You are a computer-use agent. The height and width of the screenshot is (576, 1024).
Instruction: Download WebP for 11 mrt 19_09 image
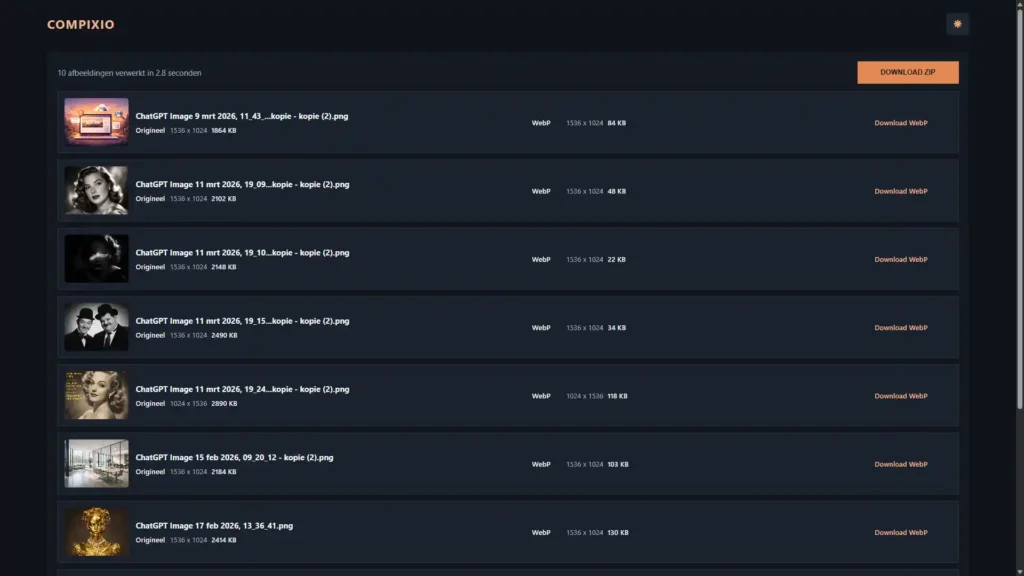pos(900,191)
